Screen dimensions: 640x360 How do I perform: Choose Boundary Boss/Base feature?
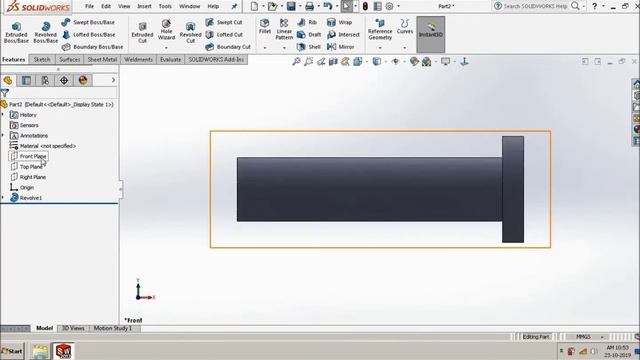click(92, 47)
